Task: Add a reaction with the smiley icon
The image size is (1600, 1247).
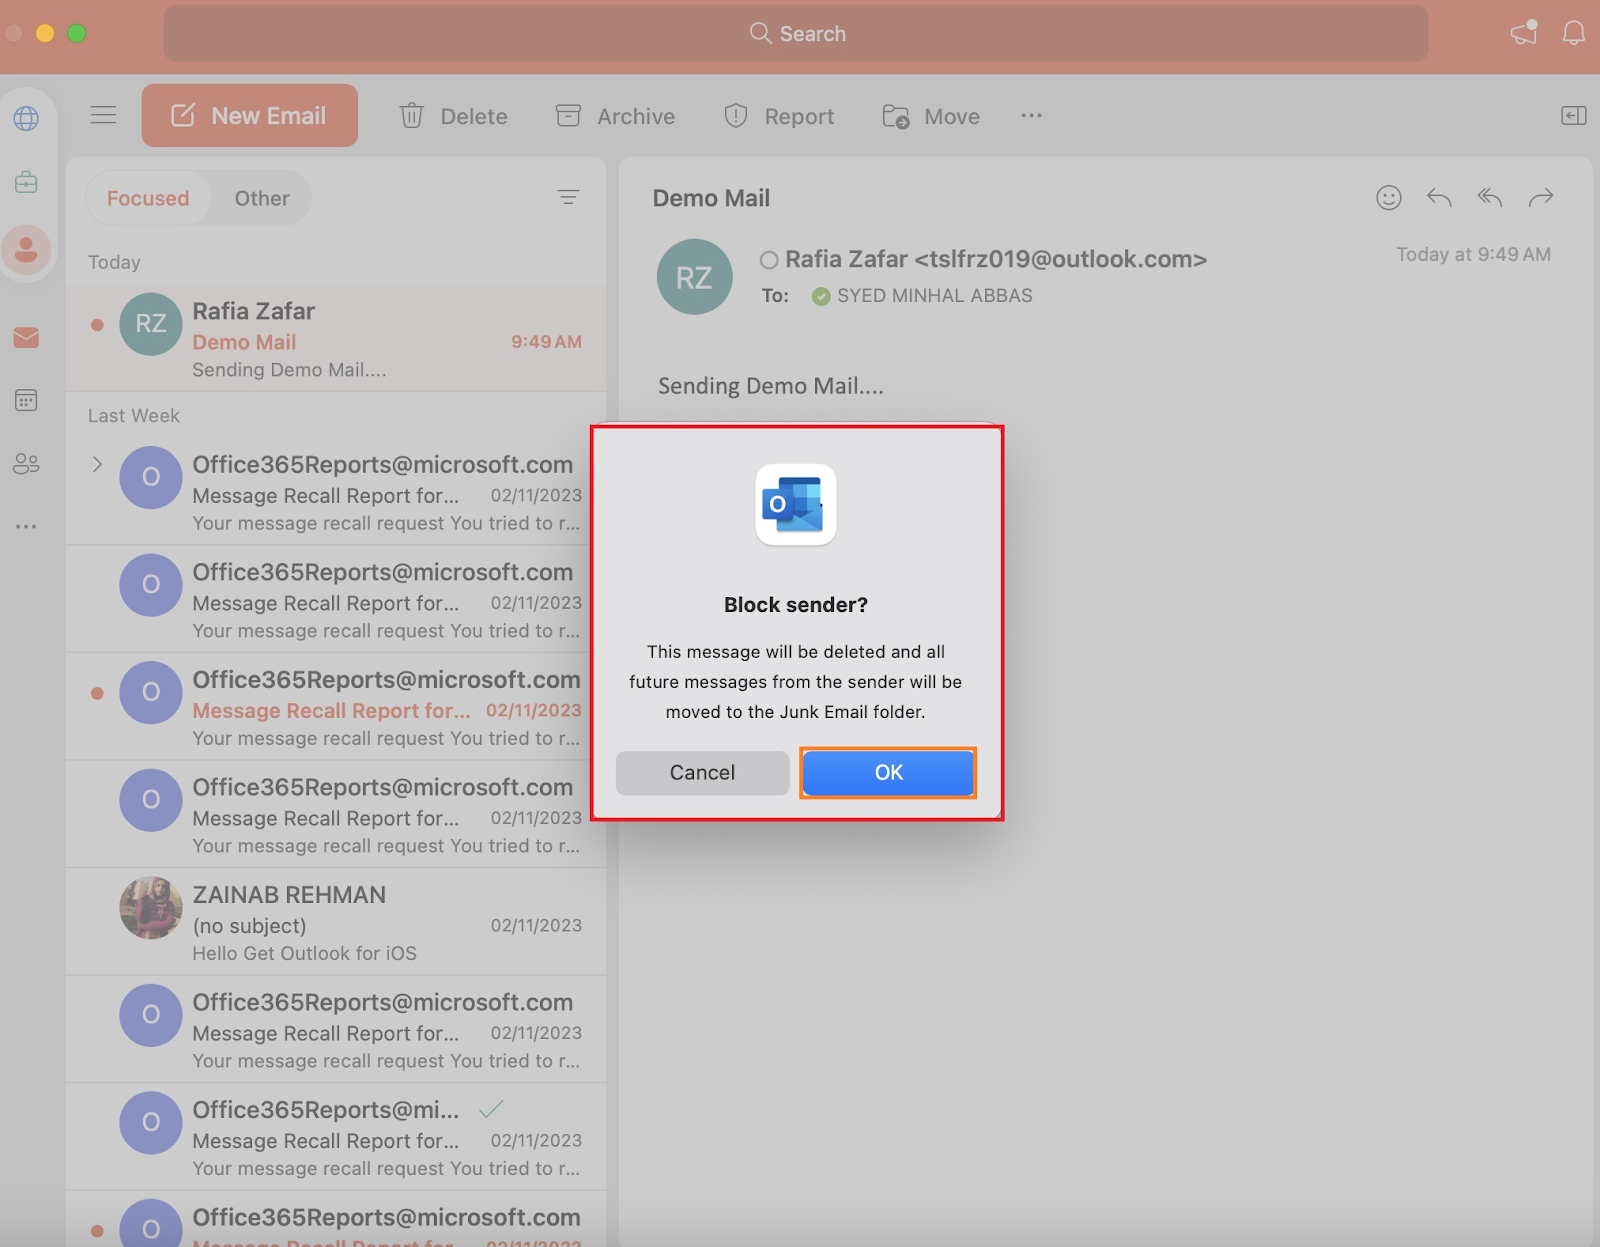Action: pos(1389,198)
